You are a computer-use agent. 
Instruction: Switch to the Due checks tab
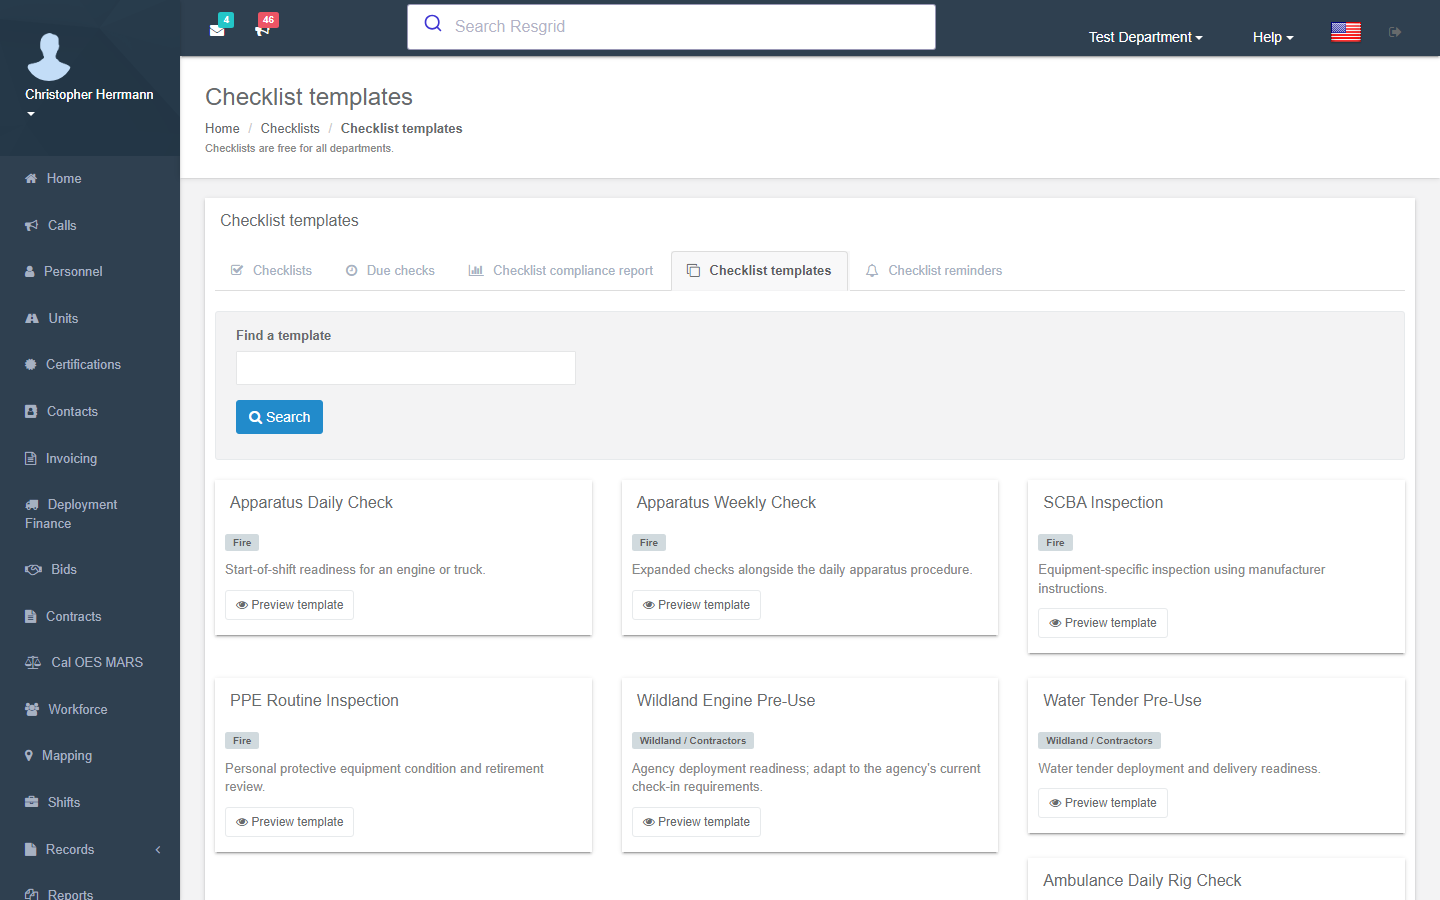pyautogui.click(x=390, y=271)
